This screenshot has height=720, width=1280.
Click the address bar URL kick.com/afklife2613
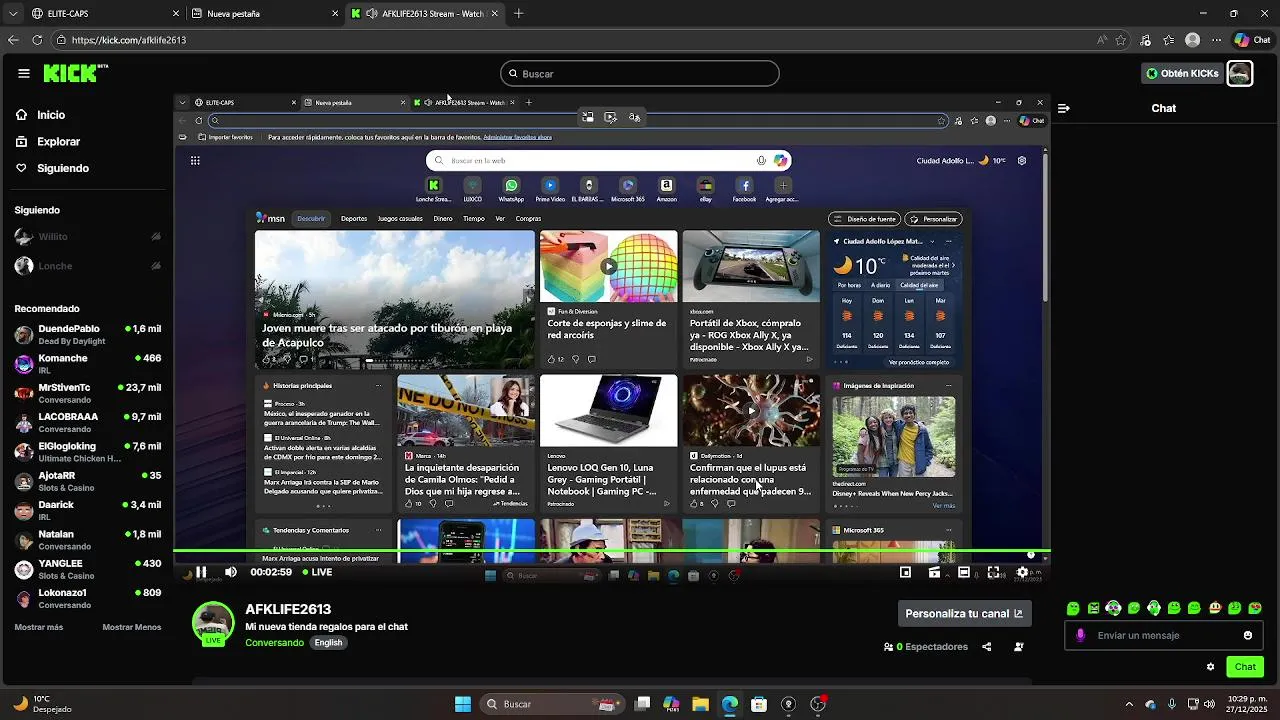129,40
